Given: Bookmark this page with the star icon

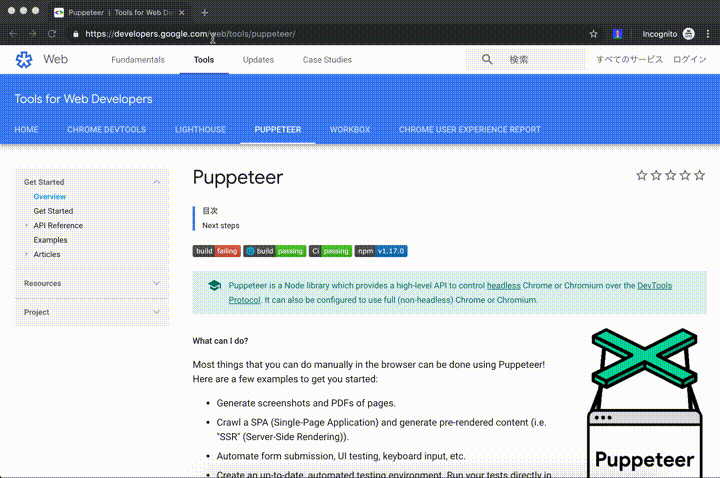Looking at the screenshot, I should tap(593, 34).
